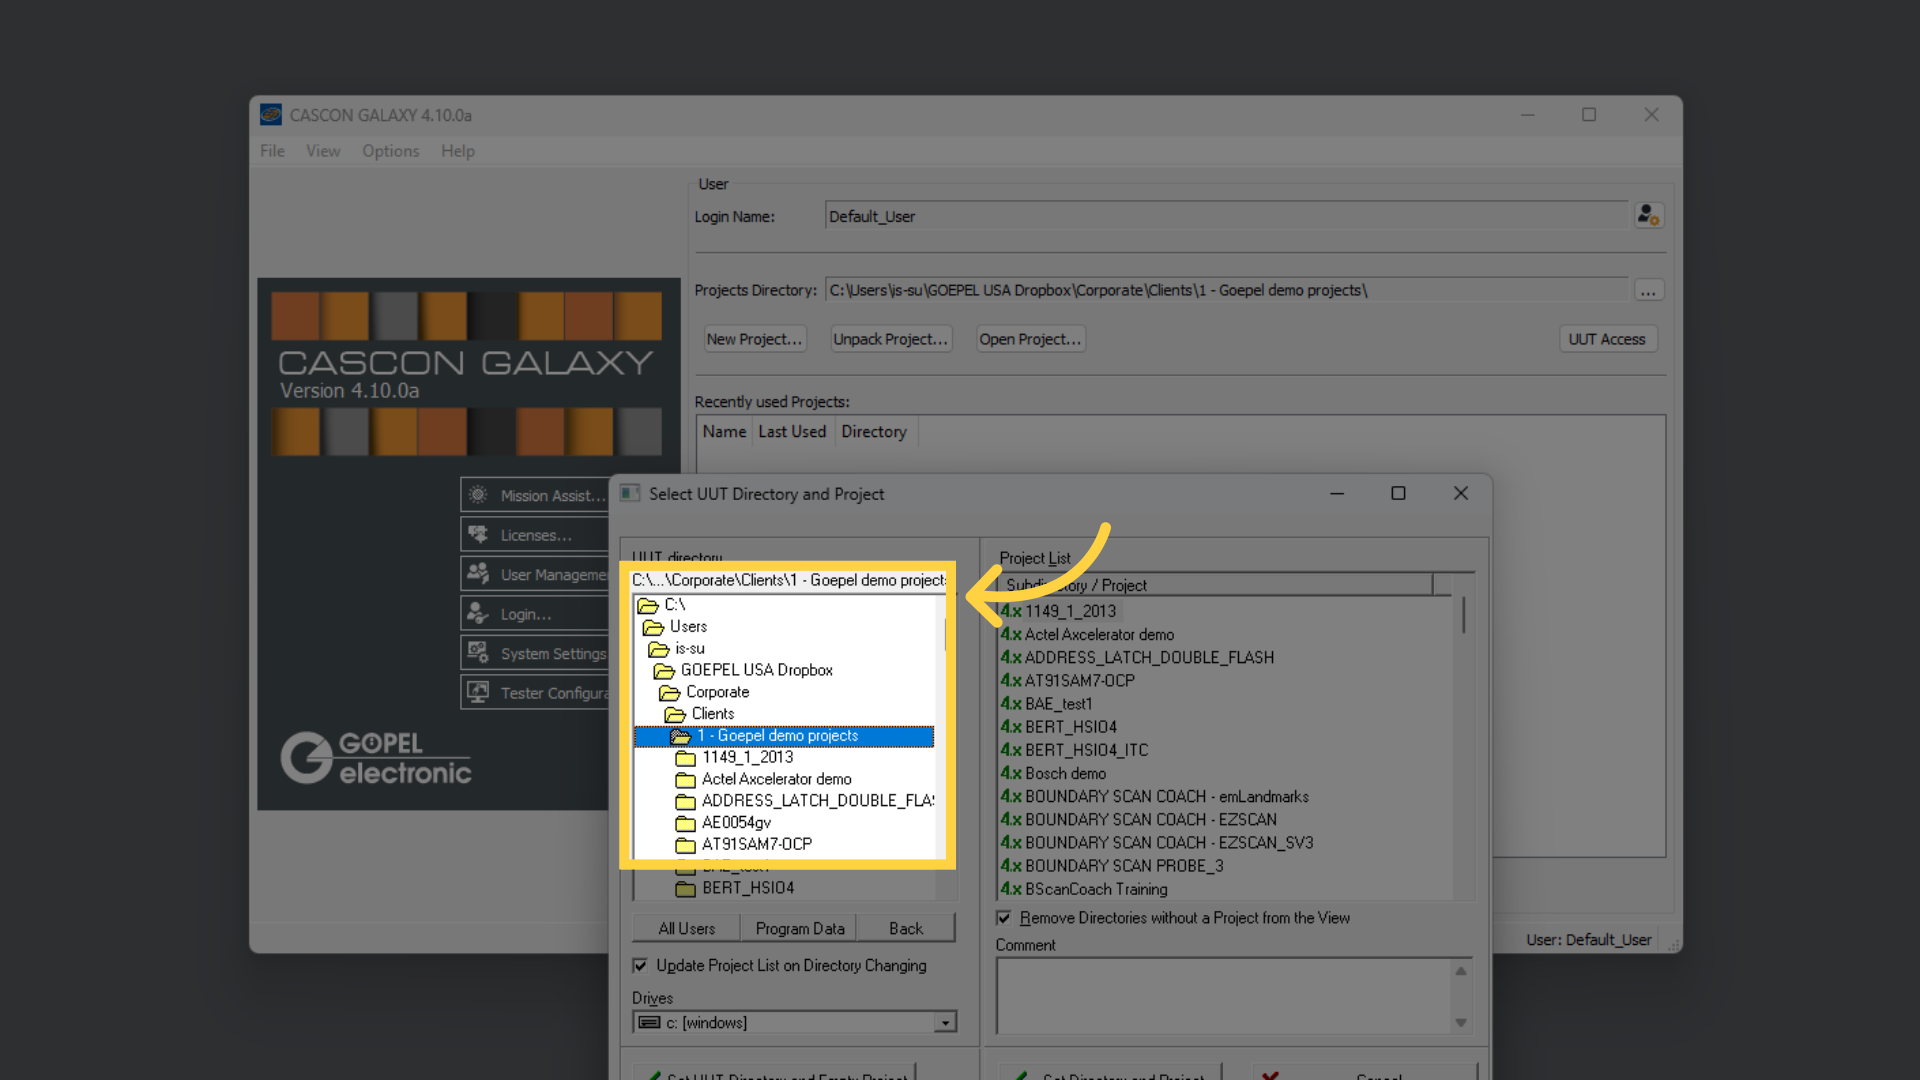Click the Mission Assist gear icon

tap(478, 495)
